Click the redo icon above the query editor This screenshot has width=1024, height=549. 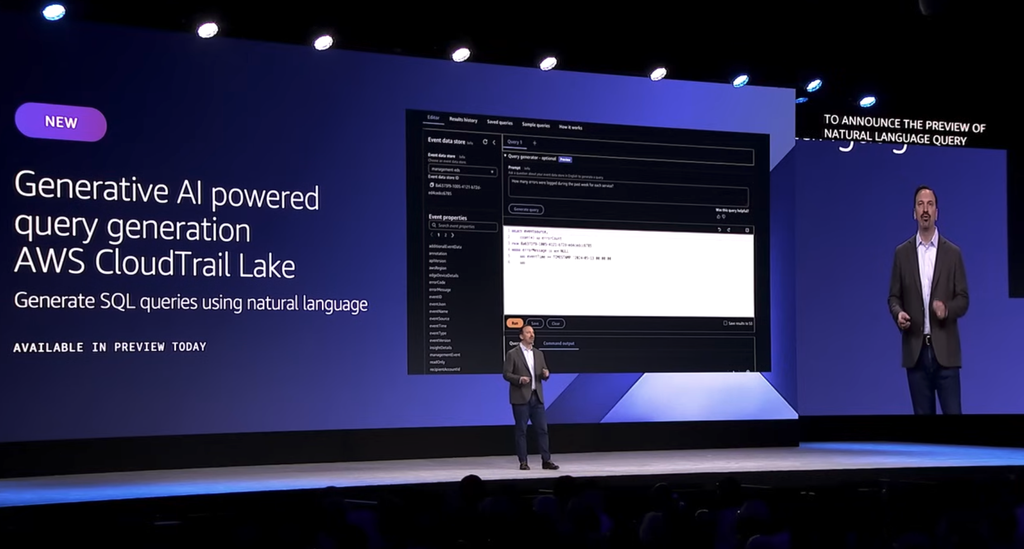729,230
